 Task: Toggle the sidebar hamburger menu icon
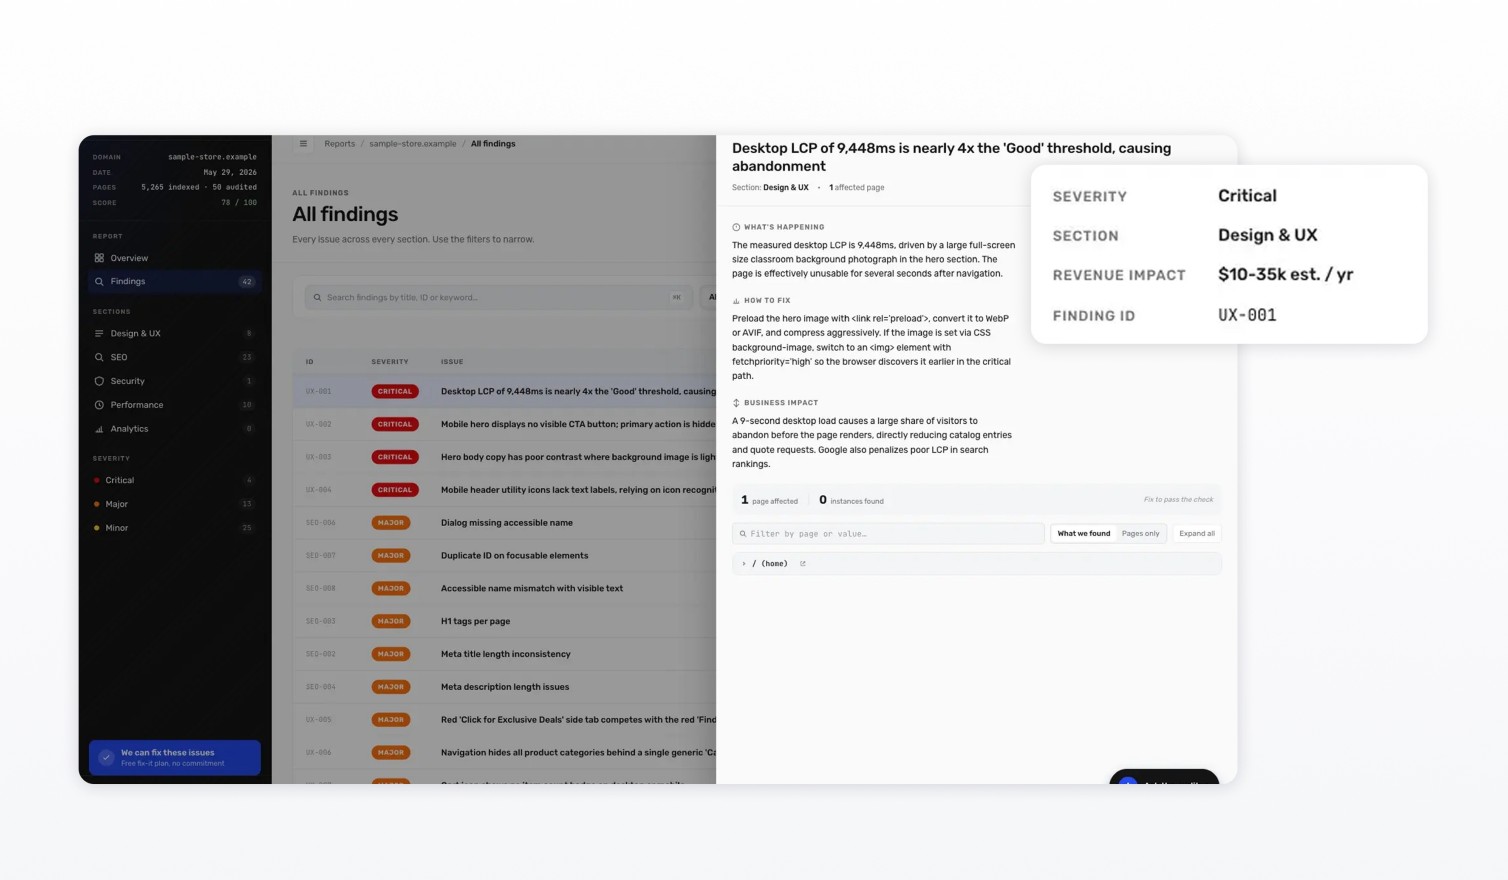[x=303, y=144]
